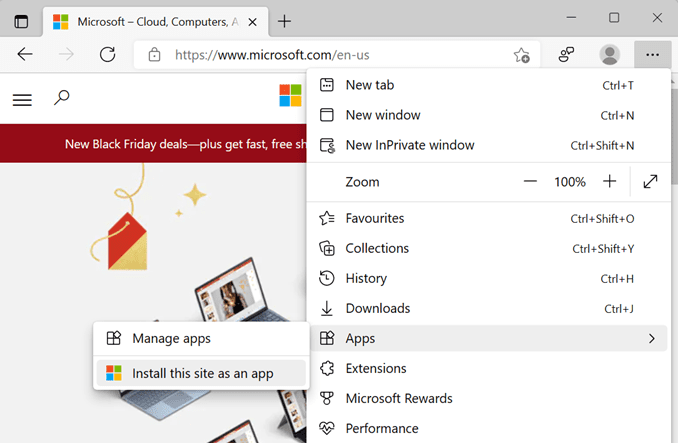Minimize the browser window
This screenshot has height=443, width=678.
coord(571,18)
